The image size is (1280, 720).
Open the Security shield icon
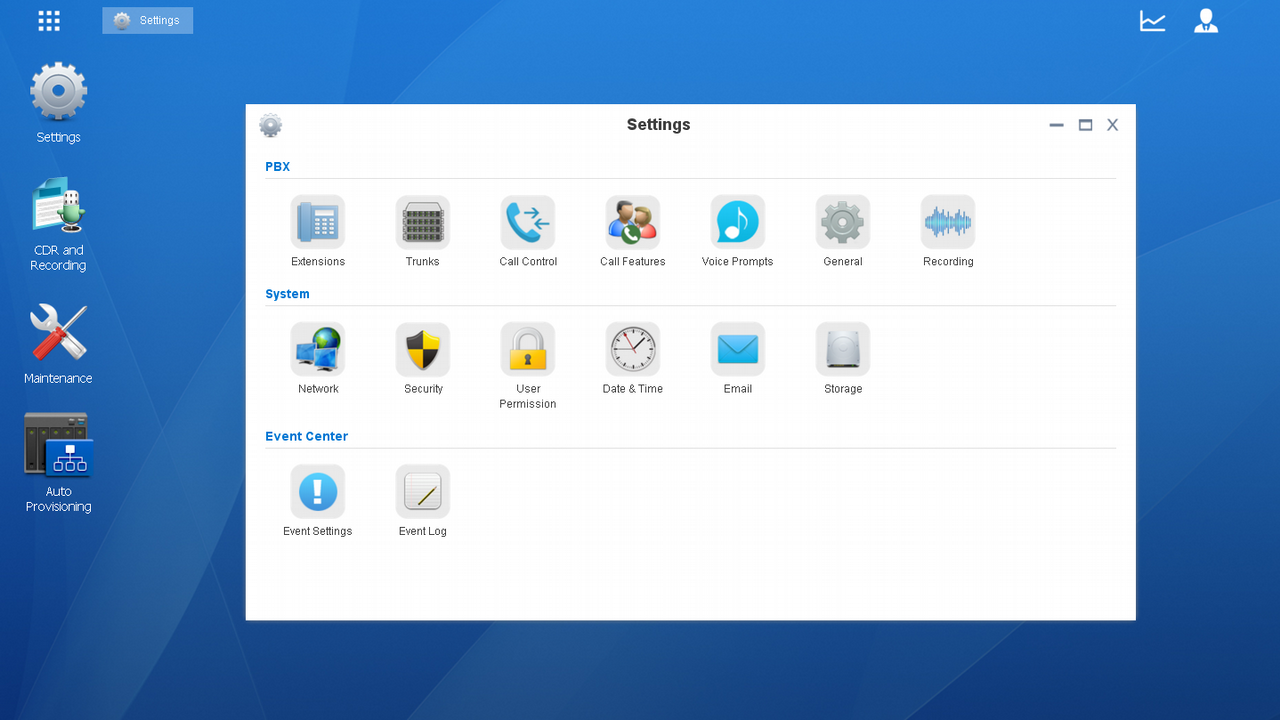coord(423,349)
